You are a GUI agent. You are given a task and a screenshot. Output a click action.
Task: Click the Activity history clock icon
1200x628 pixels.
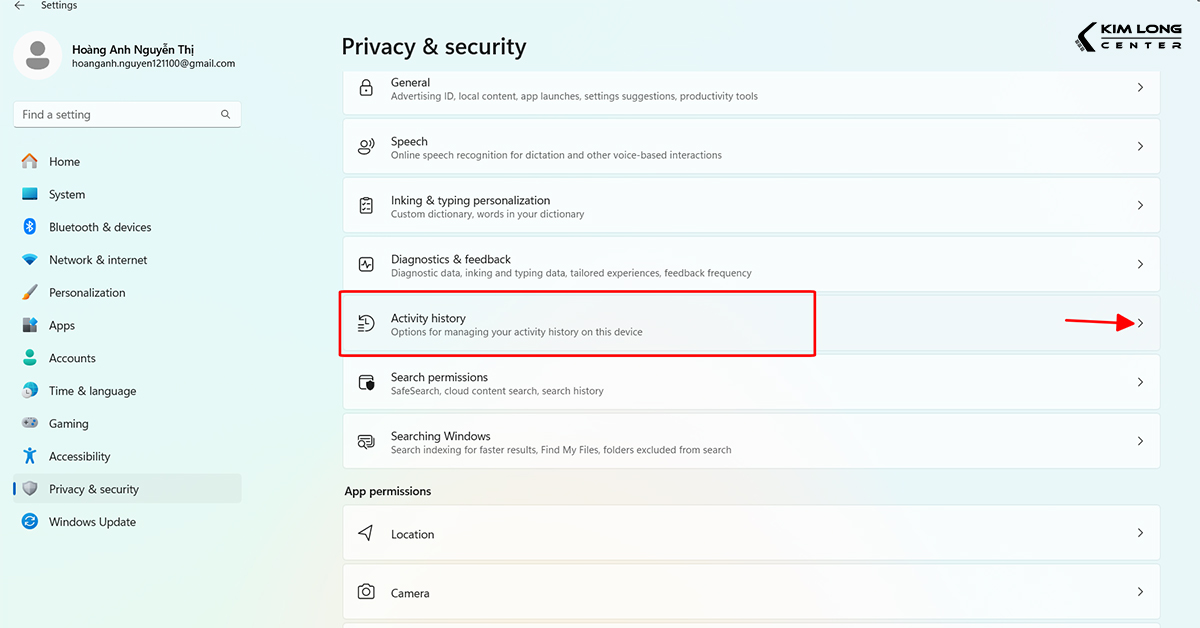pos(366,324)
